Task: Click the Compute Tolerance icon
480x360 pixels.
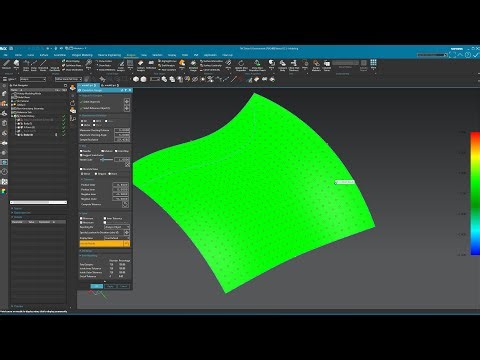Action: [x=125, y=204]
